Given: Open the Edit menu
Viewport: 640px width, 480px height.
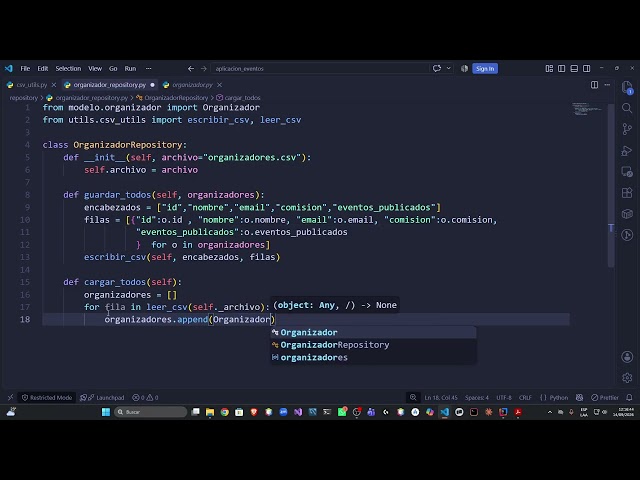Looking at the screenshot, I should [x=43, y=69].
